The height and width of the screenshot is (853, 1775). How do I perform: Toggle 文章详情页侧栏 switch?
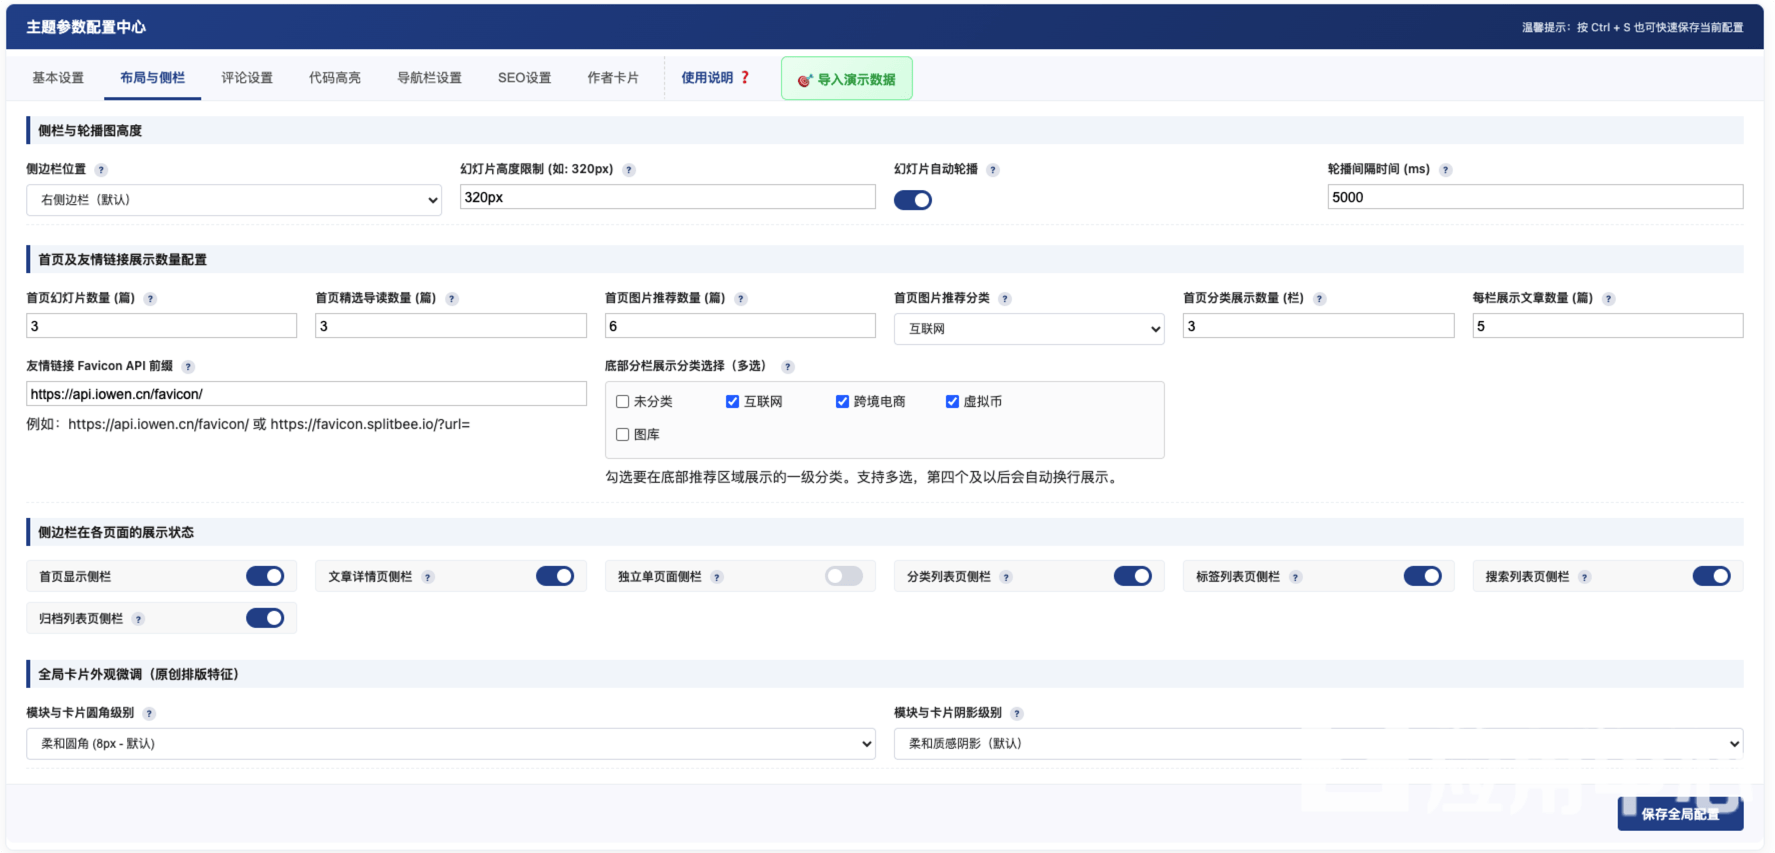point(555,576)
